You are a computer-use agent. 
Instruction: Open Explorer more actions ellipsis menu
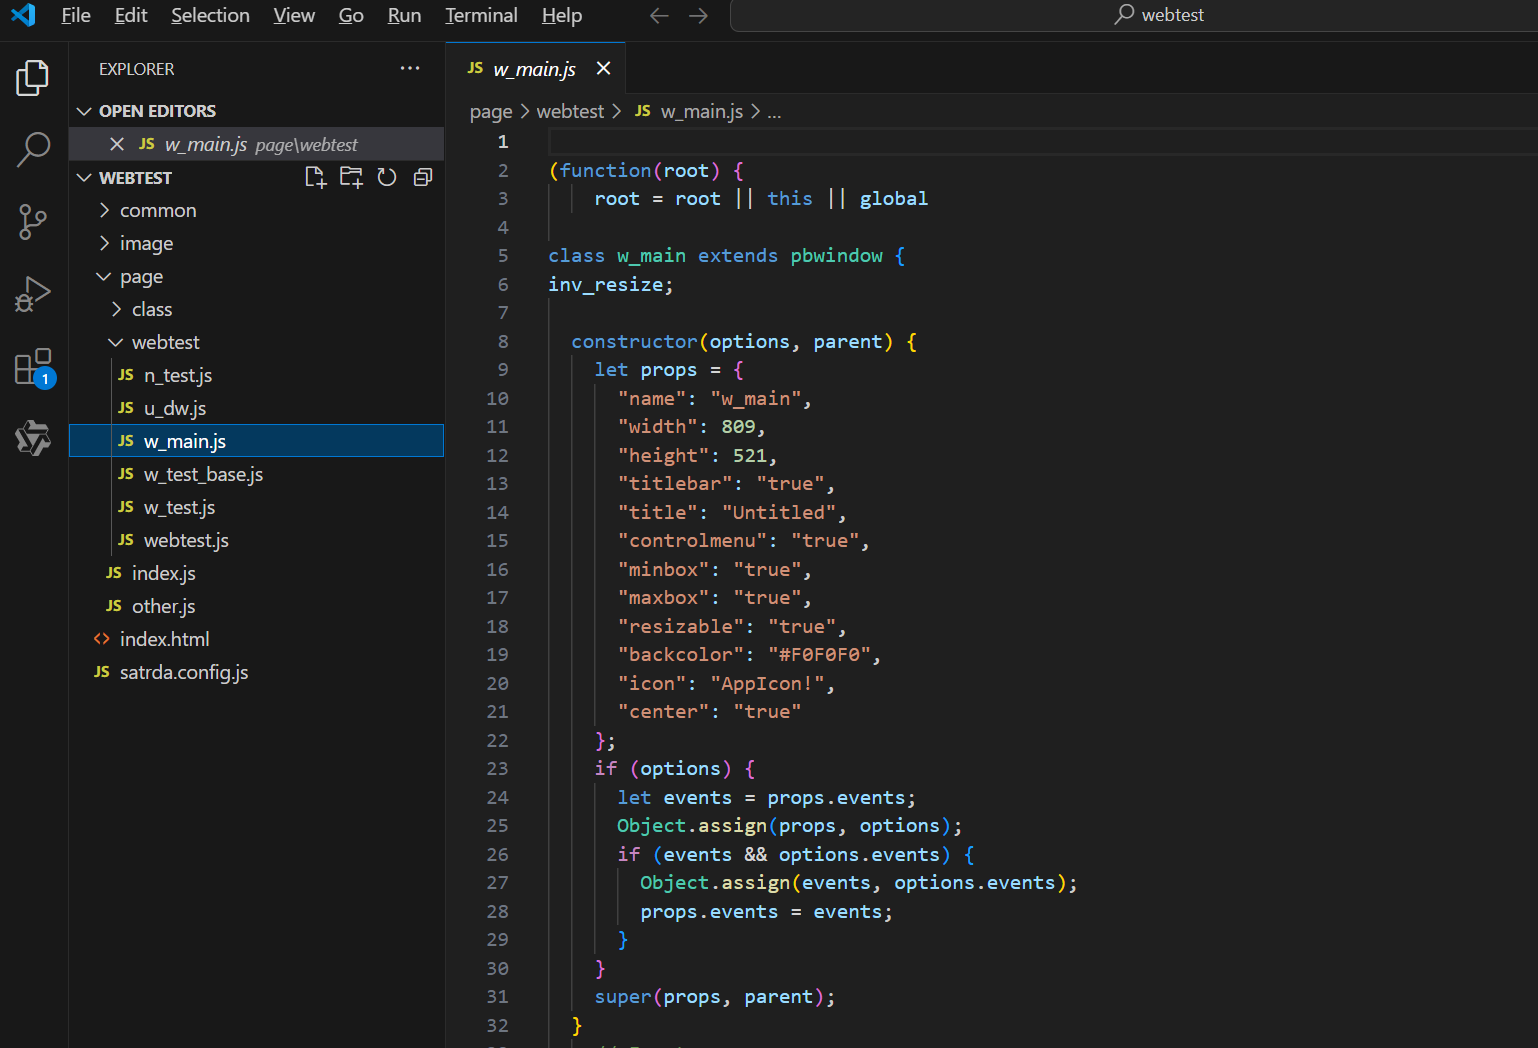(410, 69)
